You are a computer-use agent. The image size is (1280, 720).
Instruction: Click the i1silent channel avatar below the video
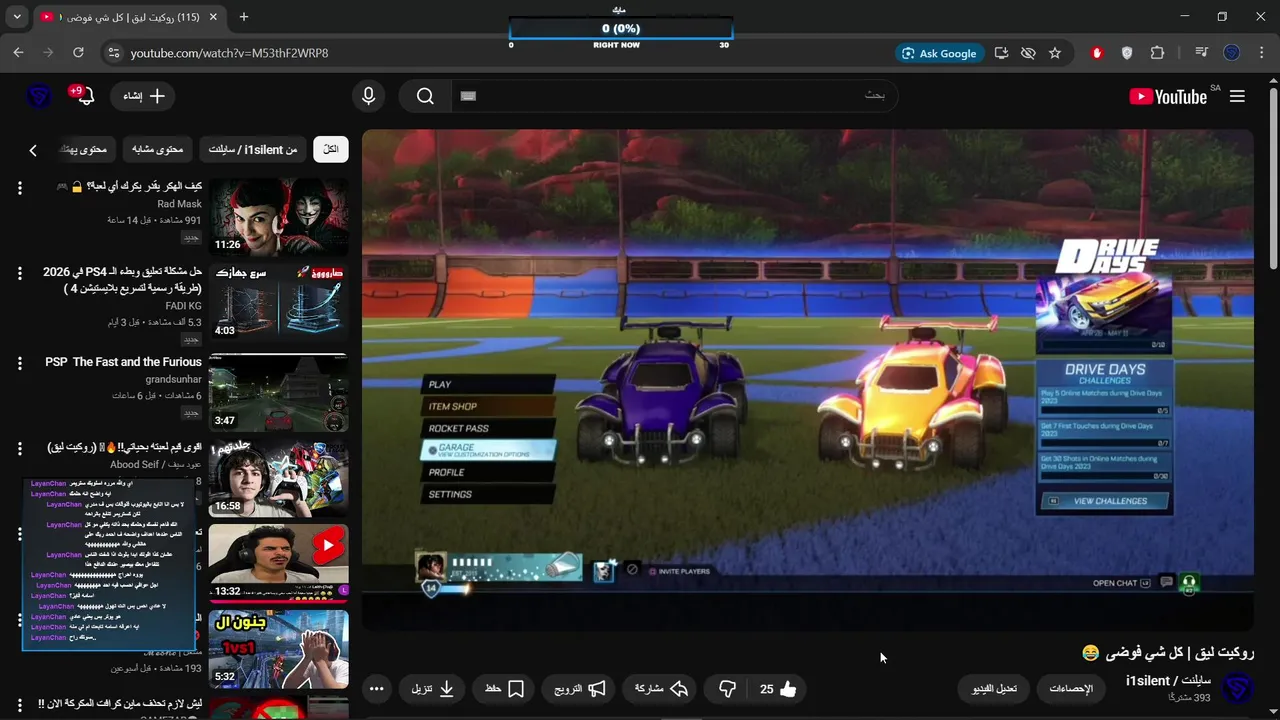(x=1239, y=689)
